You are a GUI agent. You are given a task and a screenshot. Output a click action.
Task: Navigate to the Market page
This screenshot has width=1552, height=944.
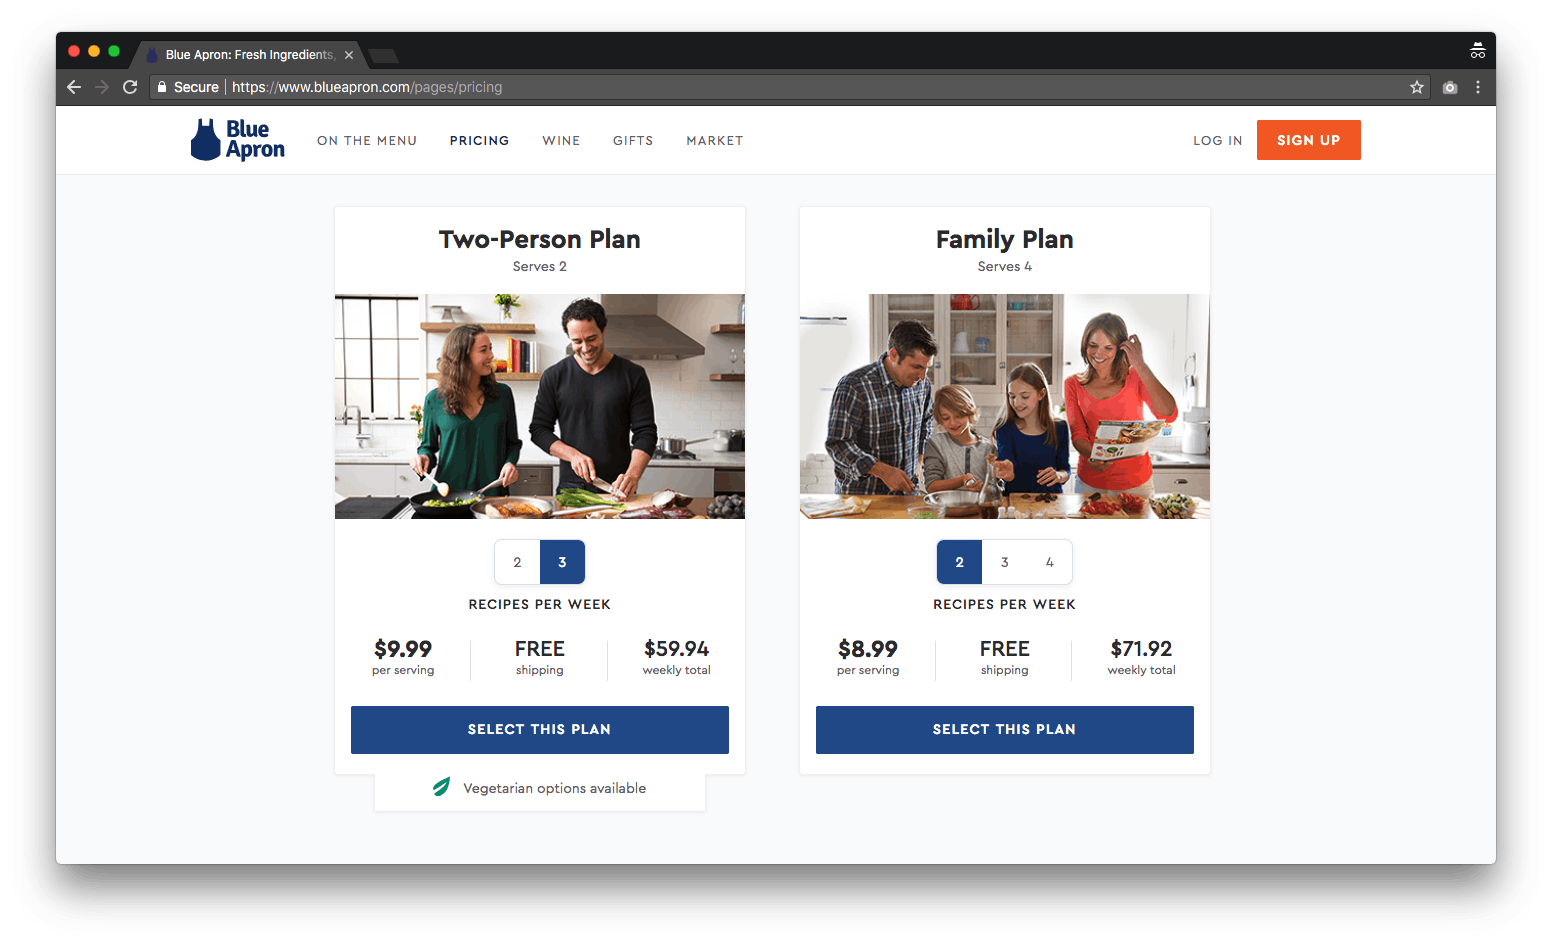(714, 141)
